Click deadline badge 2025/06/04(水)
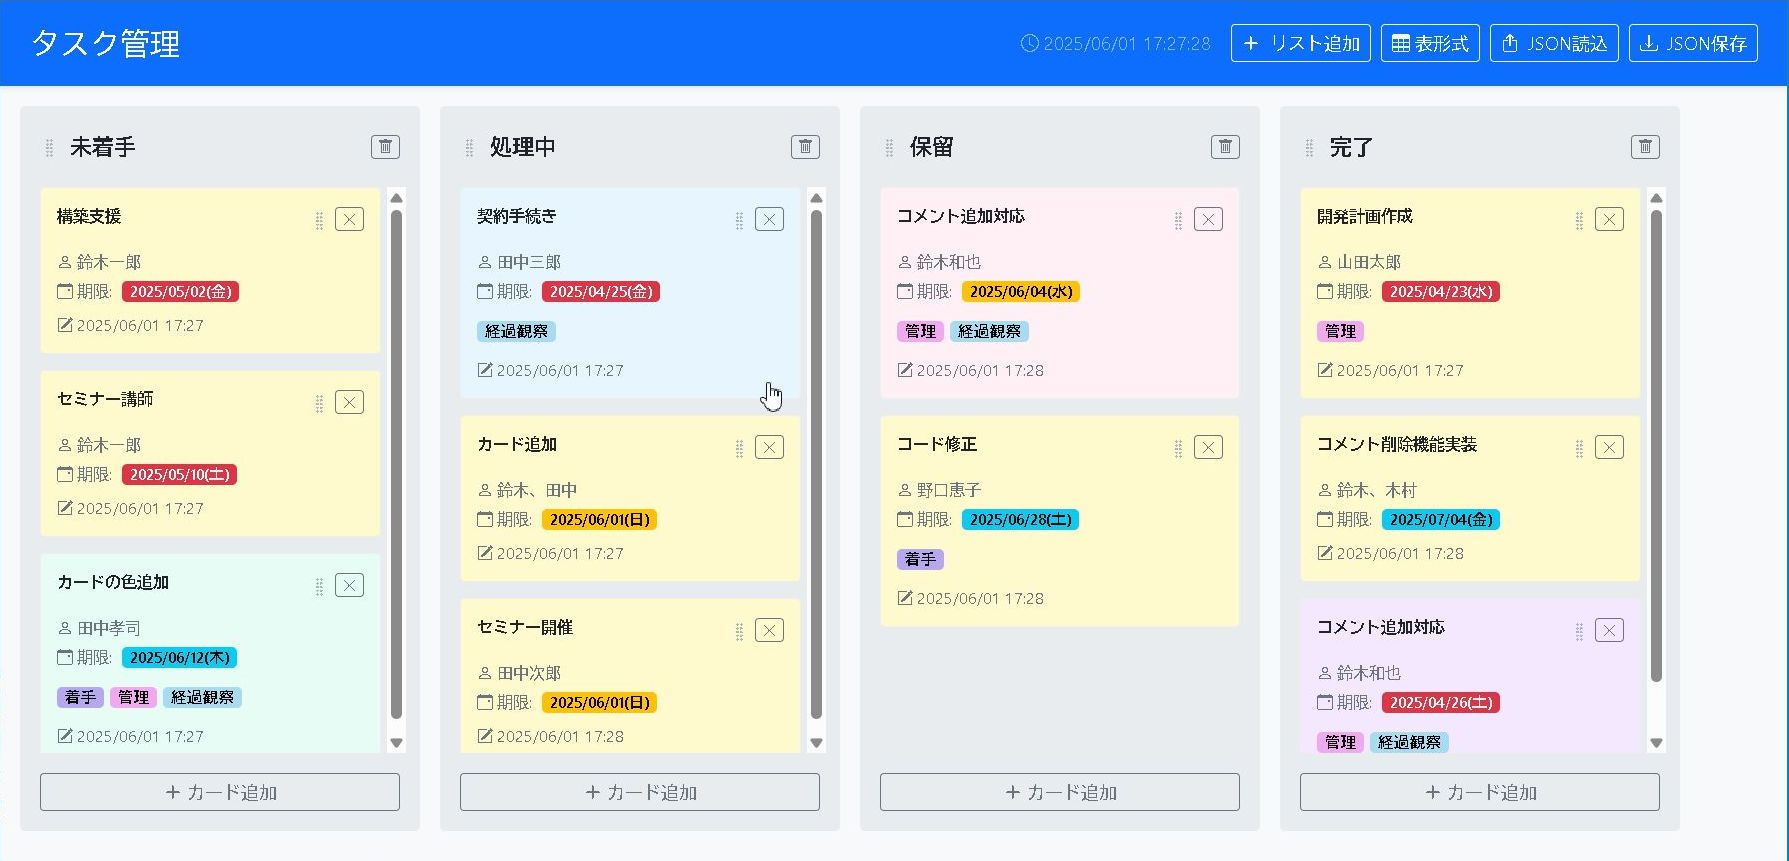Image resolution: width=1789 pixels, height=861 pixels. (x=1020, y=292)
